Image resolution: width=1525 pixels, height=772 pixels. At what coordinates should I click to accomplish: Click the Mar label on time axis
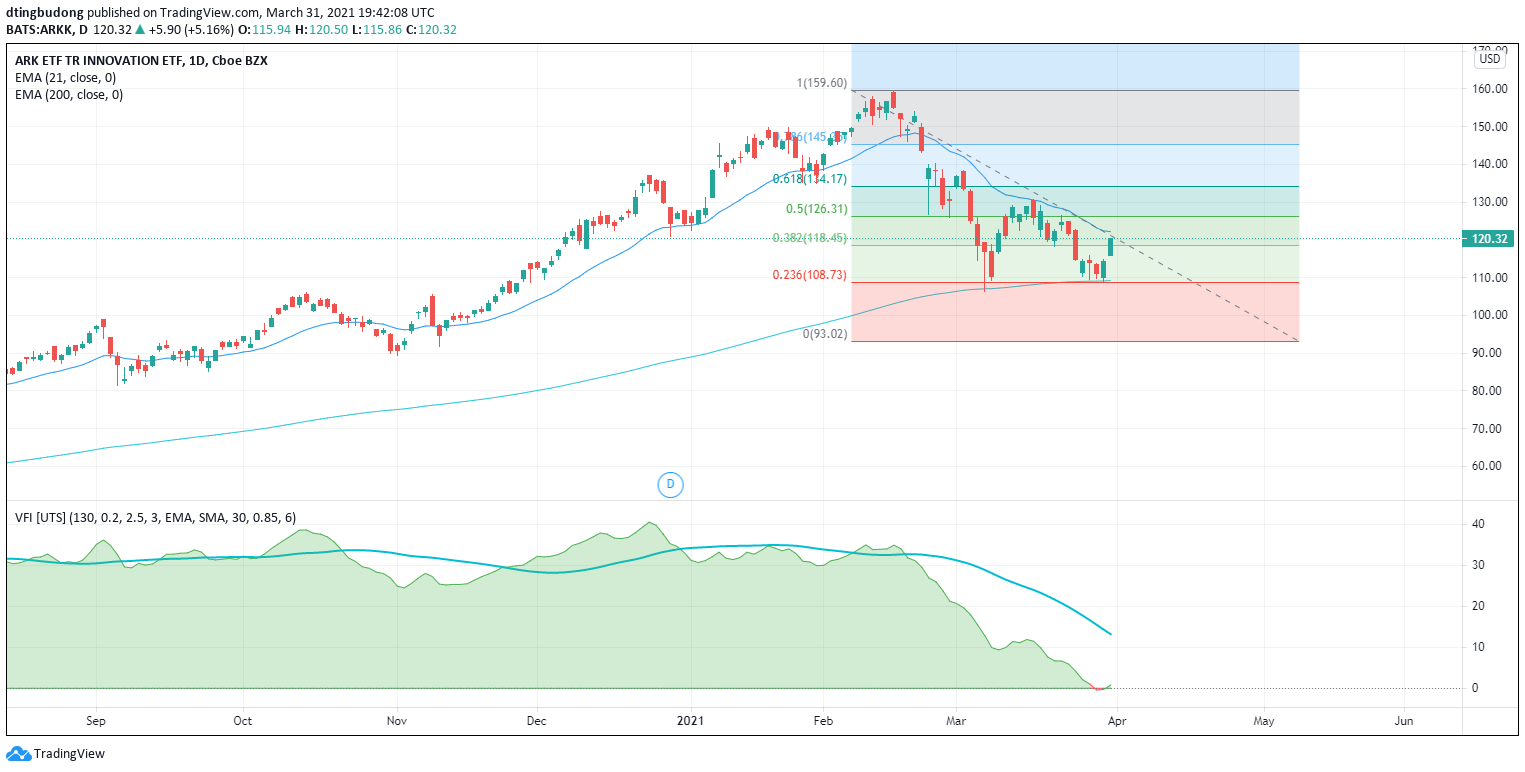[957, 720]
